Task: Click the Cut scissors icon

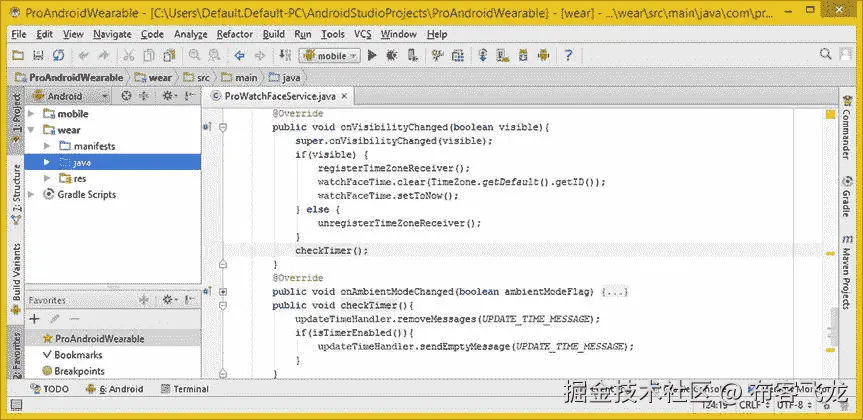Action: click(x=128, y=55)
